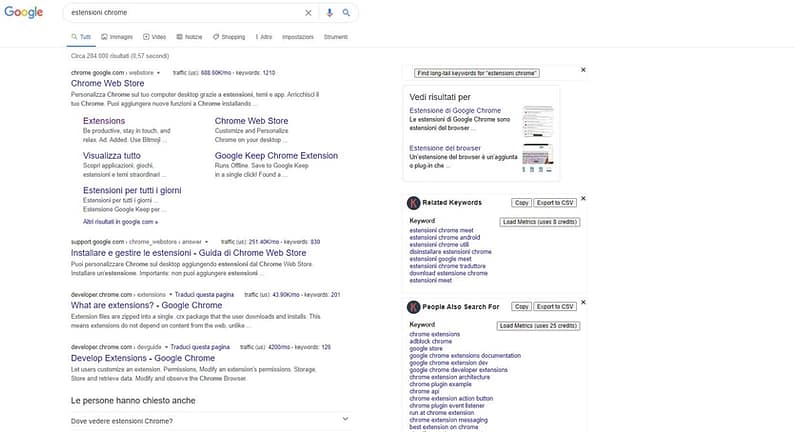Image resolution: width=795 pixels, height=432 pixels.
Task: Click keyword chrome extension architecture
Action: 450,377
